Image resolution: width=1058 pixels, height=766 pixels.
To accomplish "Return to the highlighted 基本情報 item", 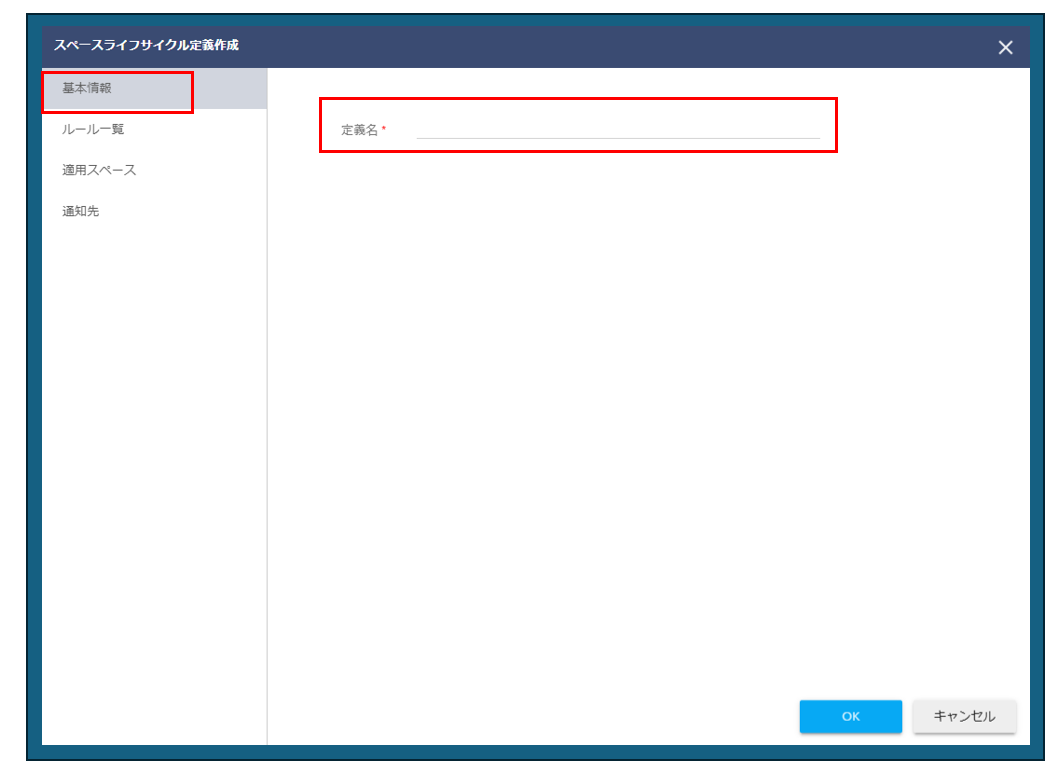I will [88, 88].
